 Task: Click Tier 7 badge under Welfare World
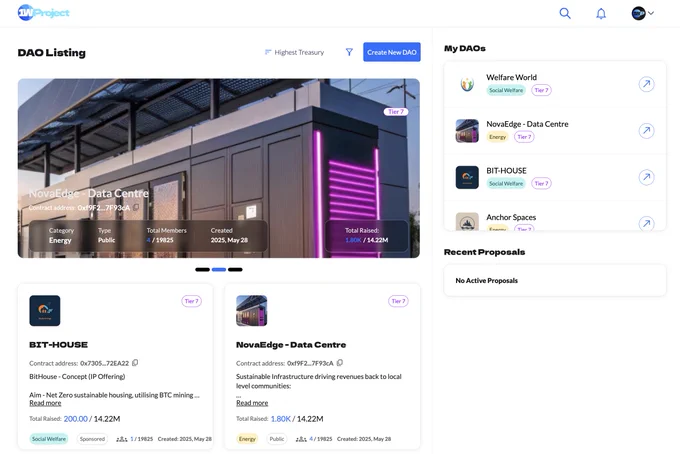point(541,90)
